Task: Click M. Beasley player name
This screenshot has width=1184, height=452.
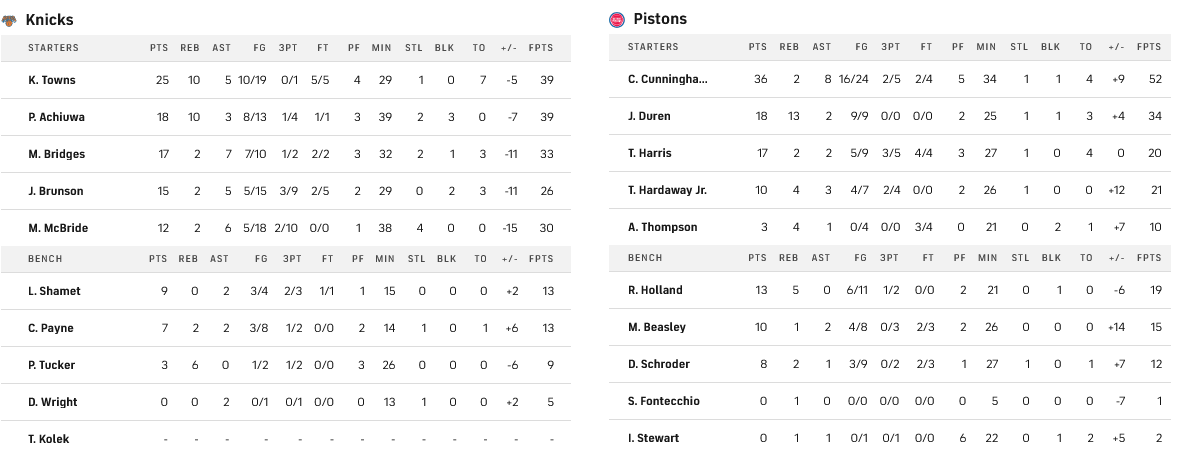Action: click(656, 327)
